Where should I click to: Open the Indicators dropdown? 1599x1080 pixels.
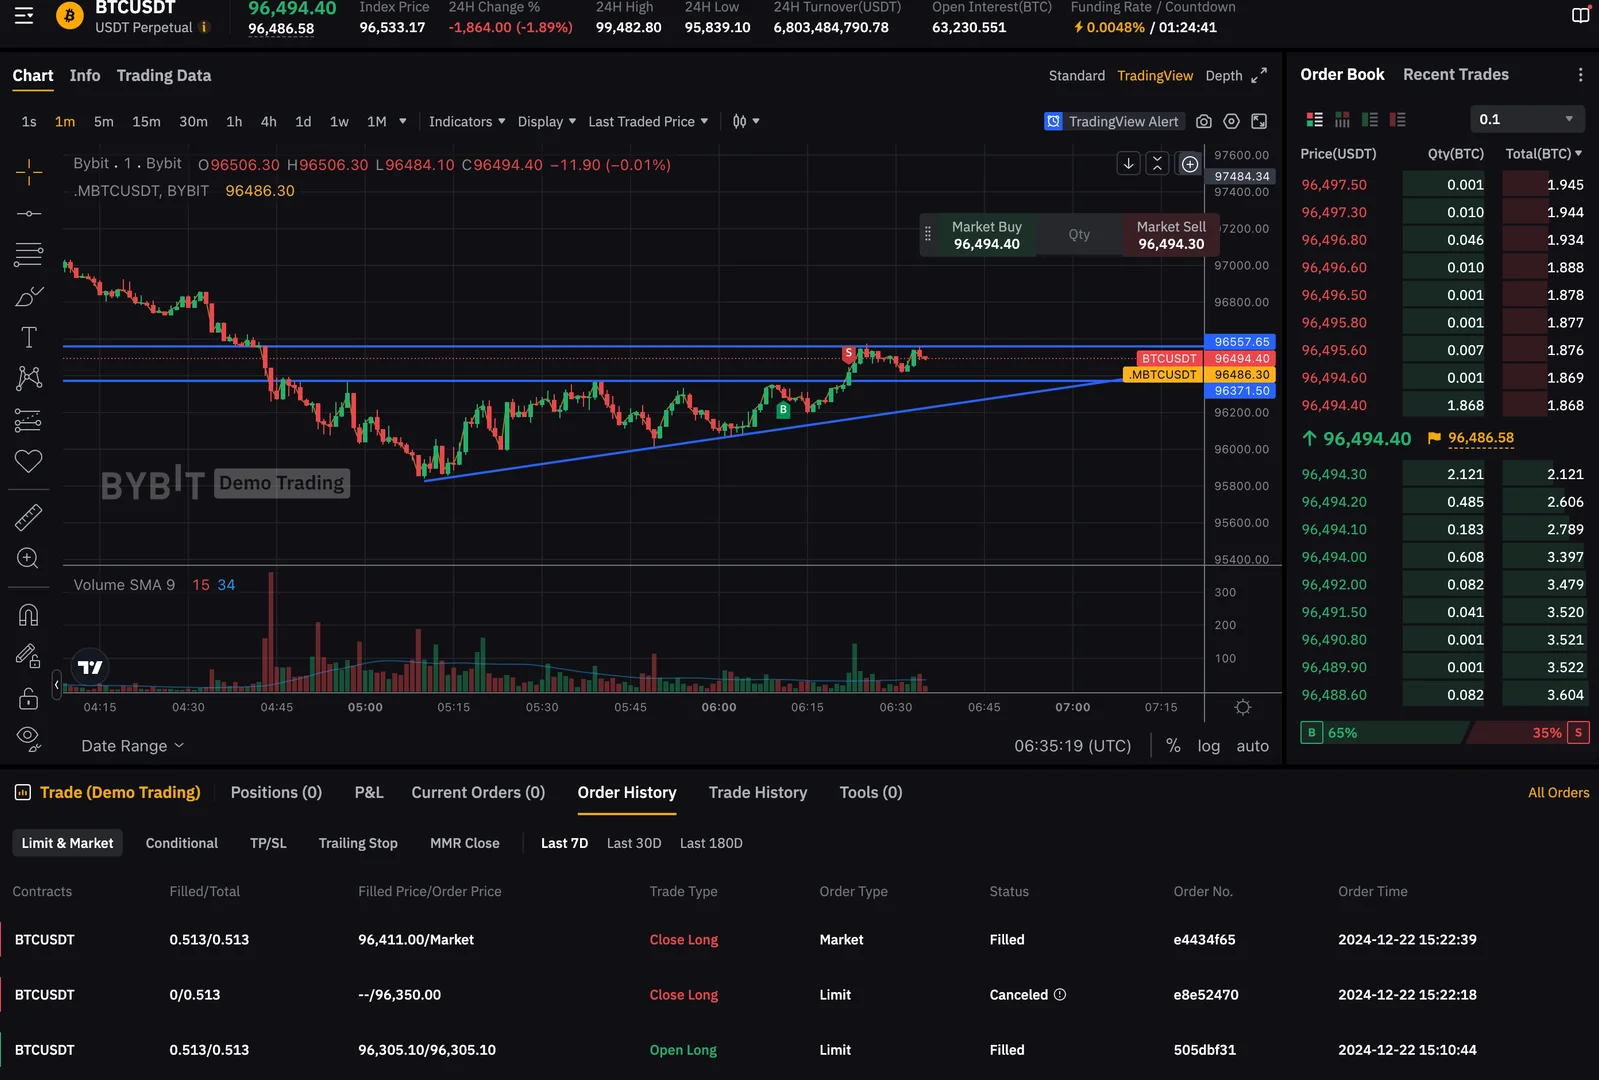click(467, 121)
